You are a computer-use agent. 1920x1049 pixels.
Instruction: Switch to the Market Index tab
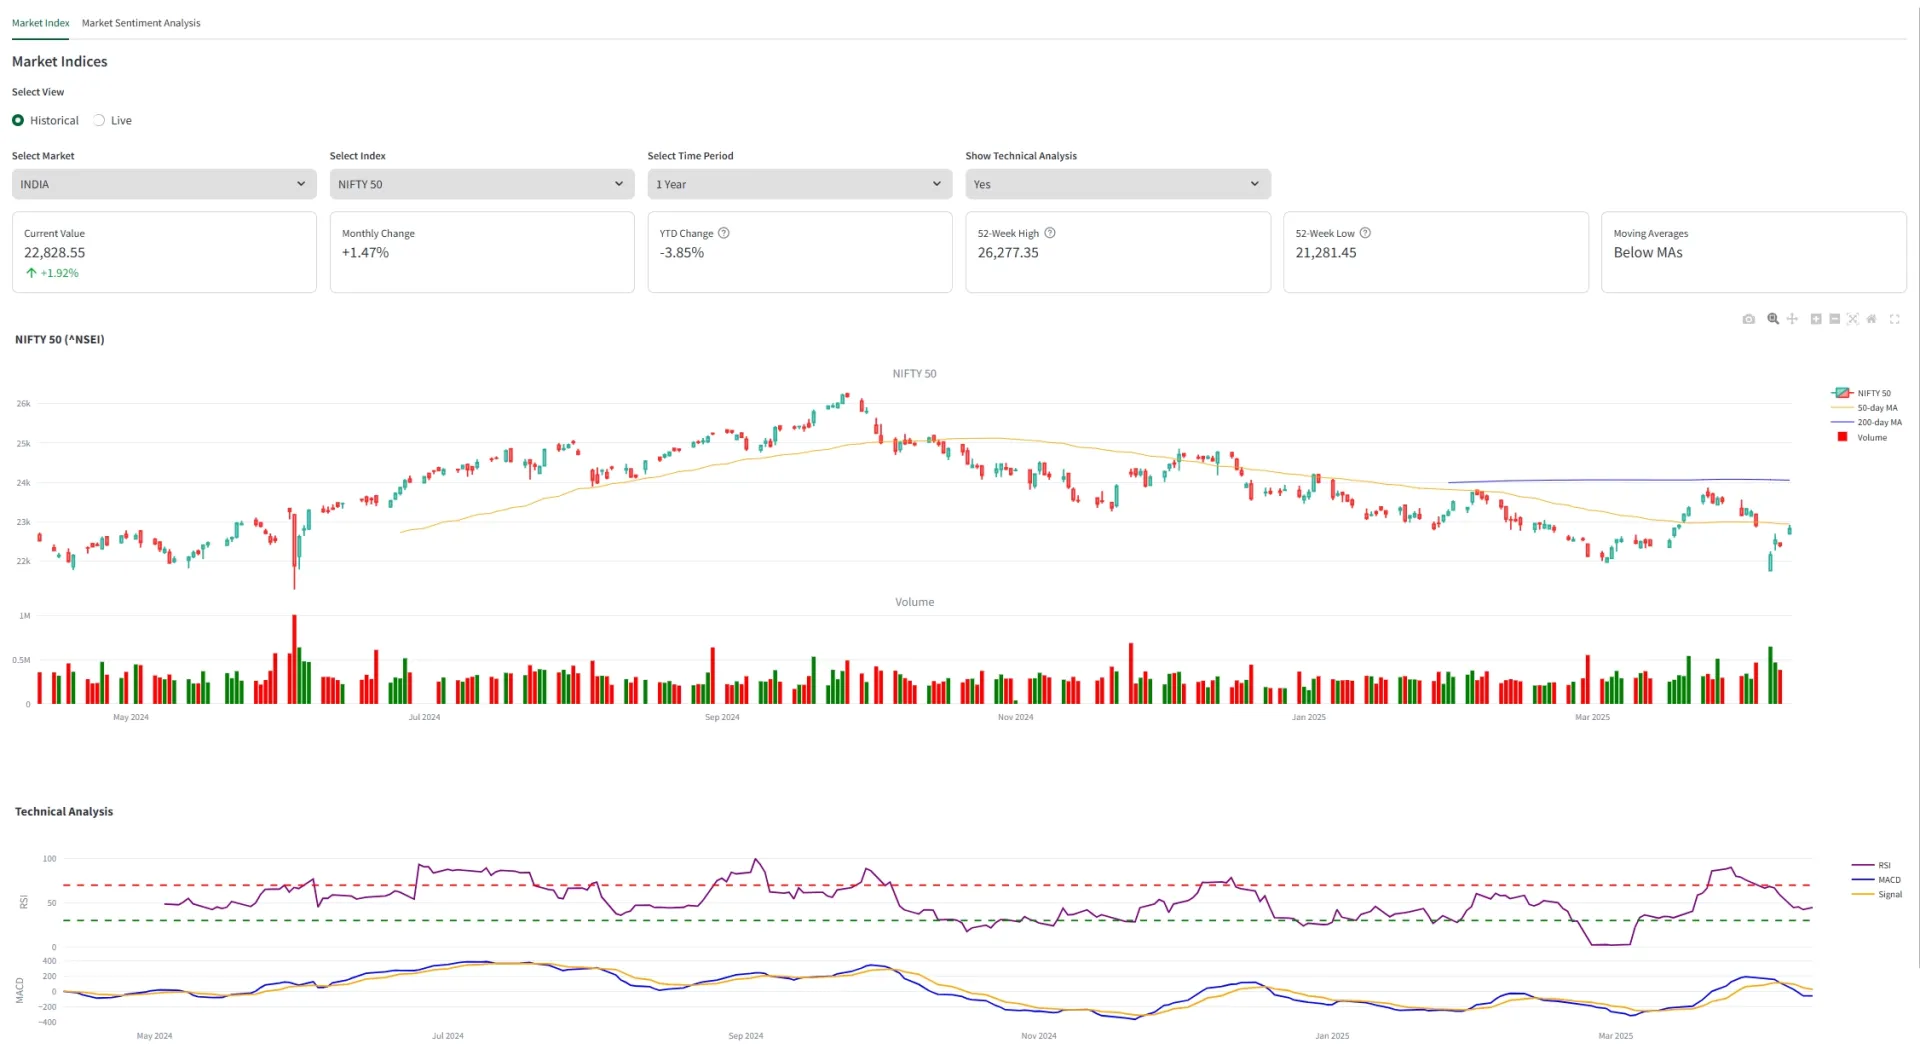coord(41,23)
